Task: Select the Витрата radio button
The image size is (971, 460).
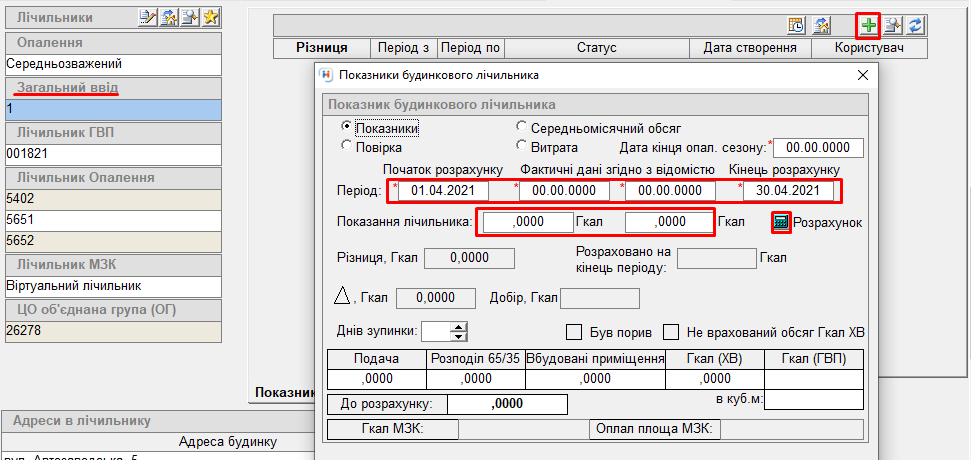Action: (x=522, y=146)
